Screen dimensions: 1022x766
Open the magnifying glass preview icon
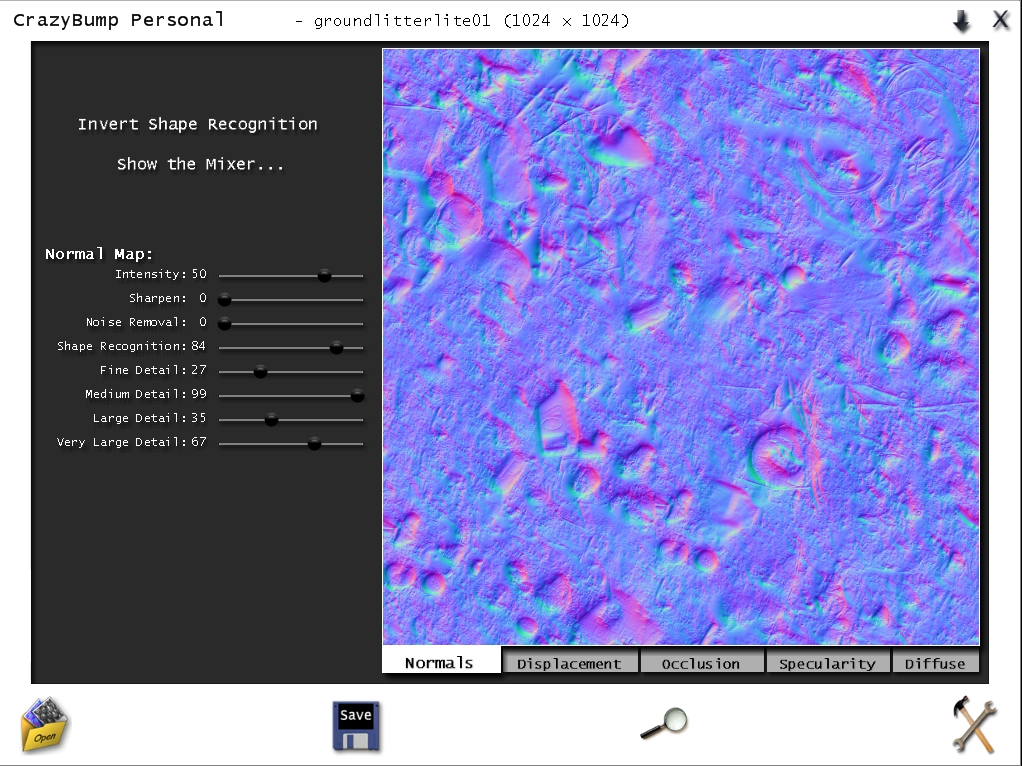point(664,723)
